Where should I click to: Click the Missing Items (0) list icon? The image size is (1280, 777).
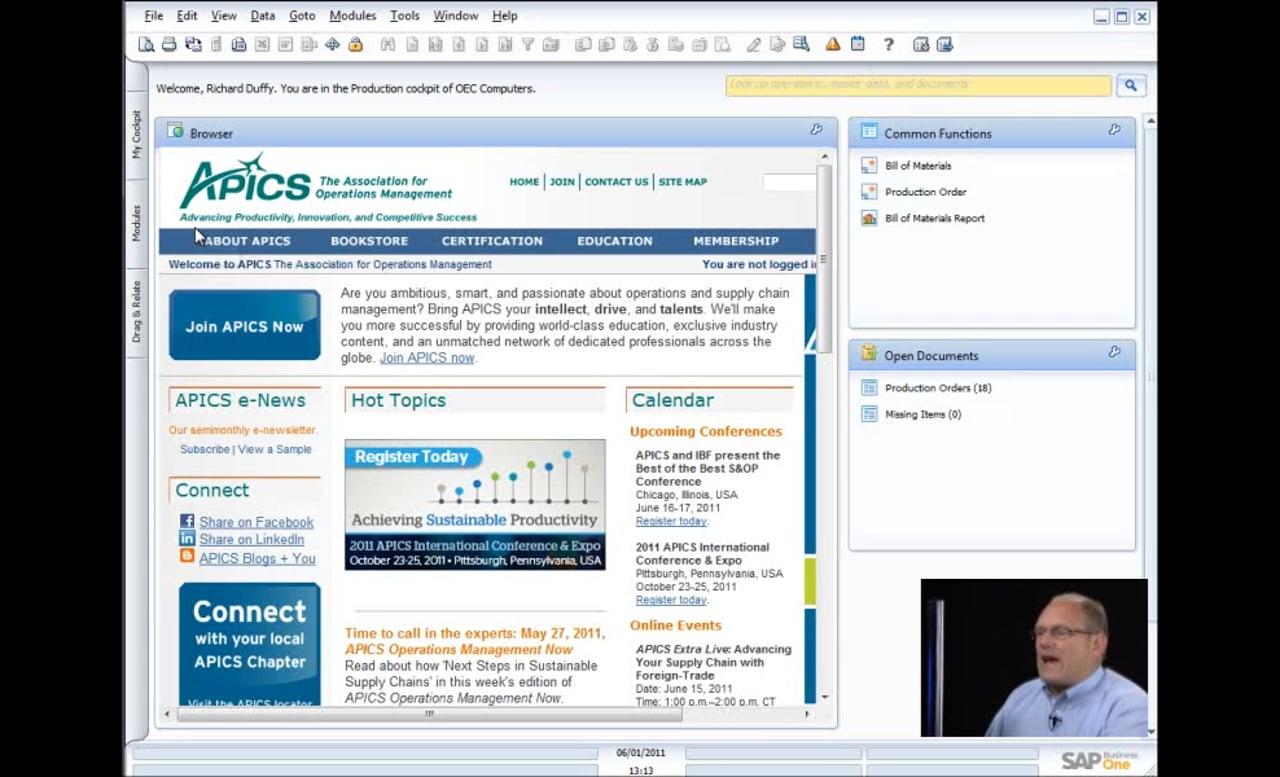pyautogui.click(x=869, y=413)
